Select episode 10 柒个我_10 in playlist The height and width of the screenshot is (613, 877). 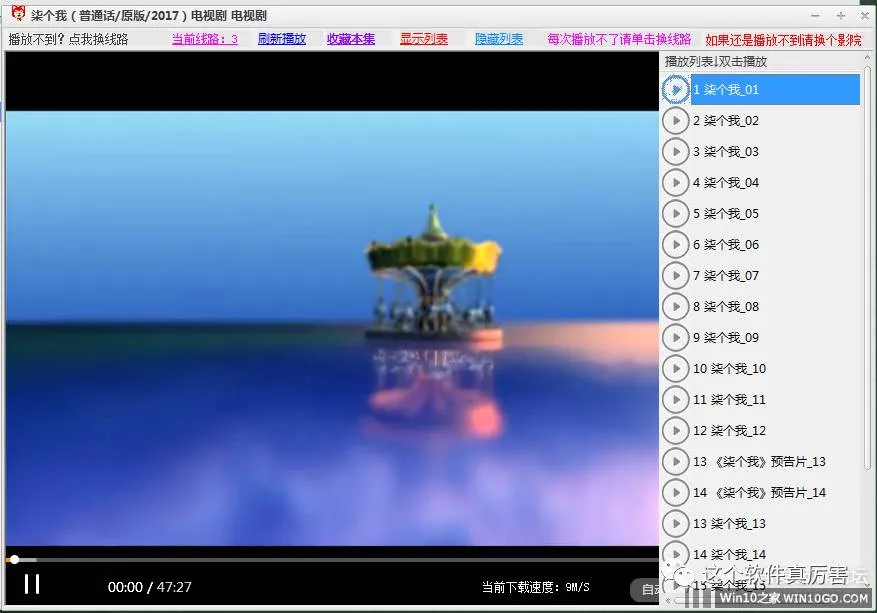point(729,369)
